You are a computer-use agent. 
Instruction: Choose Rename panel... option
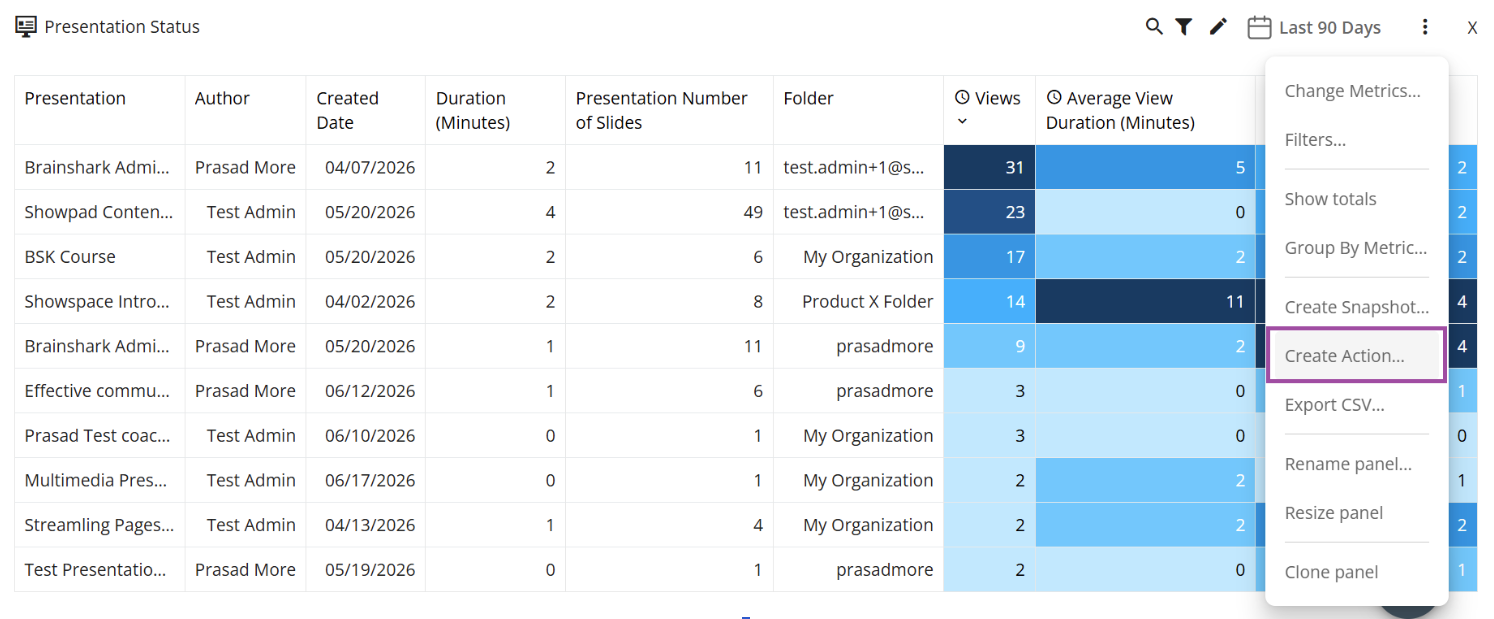1348,464
